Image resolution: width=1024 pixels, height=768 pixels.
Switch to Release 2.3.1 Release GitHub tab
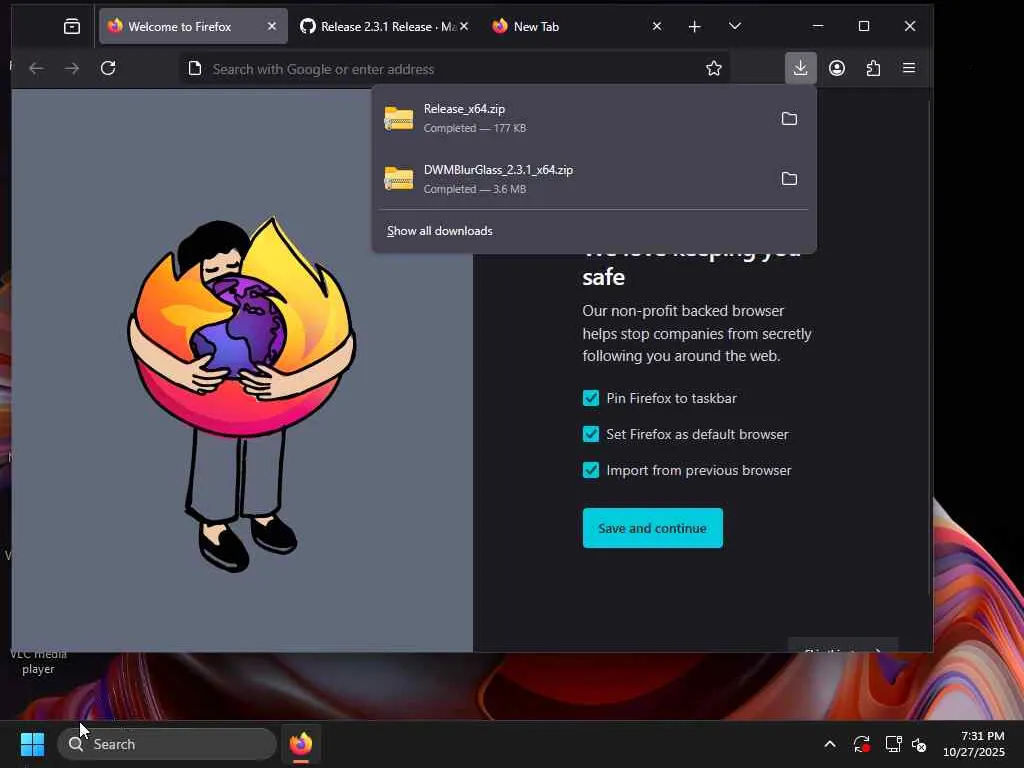[384, 26]
